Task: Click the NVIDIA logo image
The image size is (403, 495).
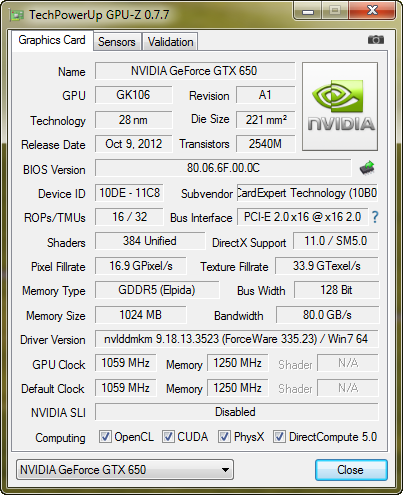Action: [x=340, y=106]
